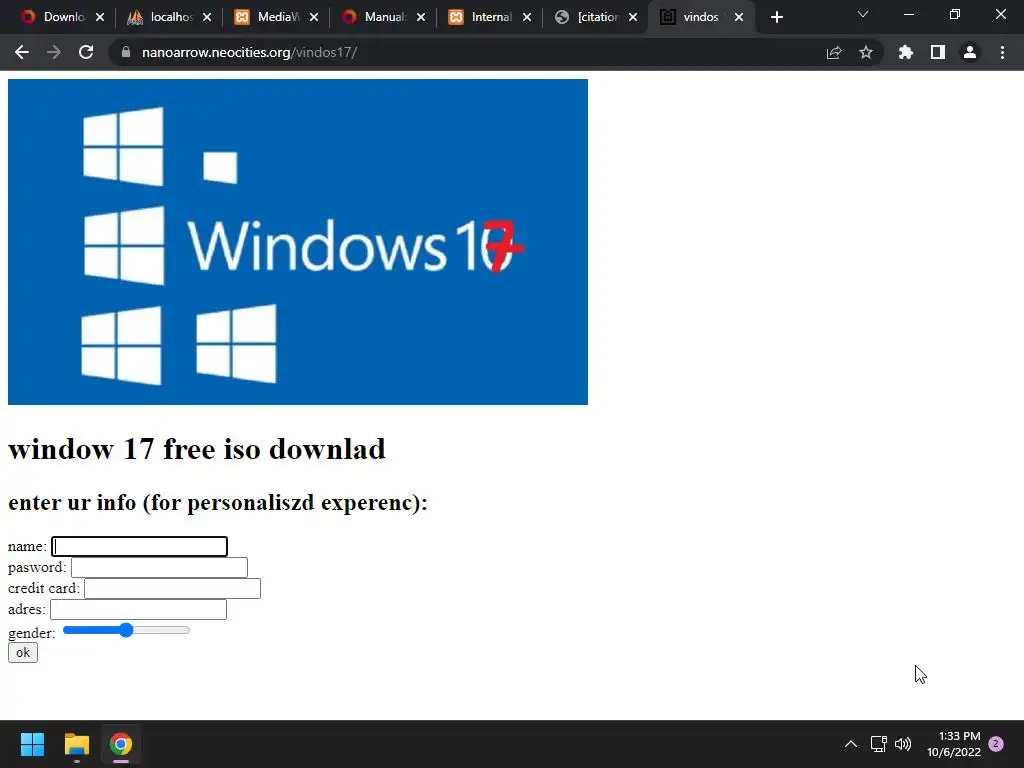Focus the pasword input field
Viewport: 1024px width, 768px height.
pyautogui.click(x=159, y=567)
